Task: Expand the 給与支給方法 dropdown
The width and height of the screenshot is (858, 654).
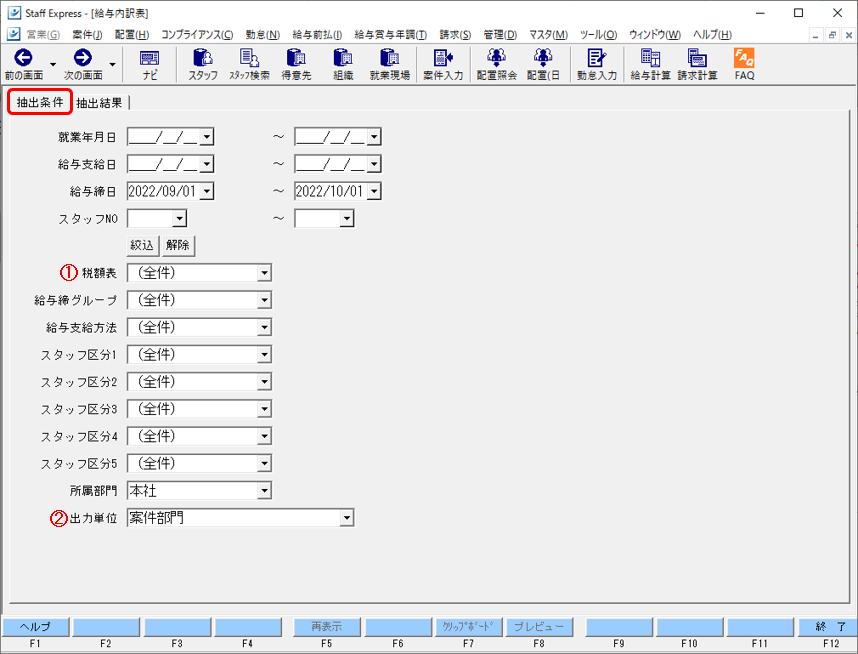Action: click(x=264, y=327)
